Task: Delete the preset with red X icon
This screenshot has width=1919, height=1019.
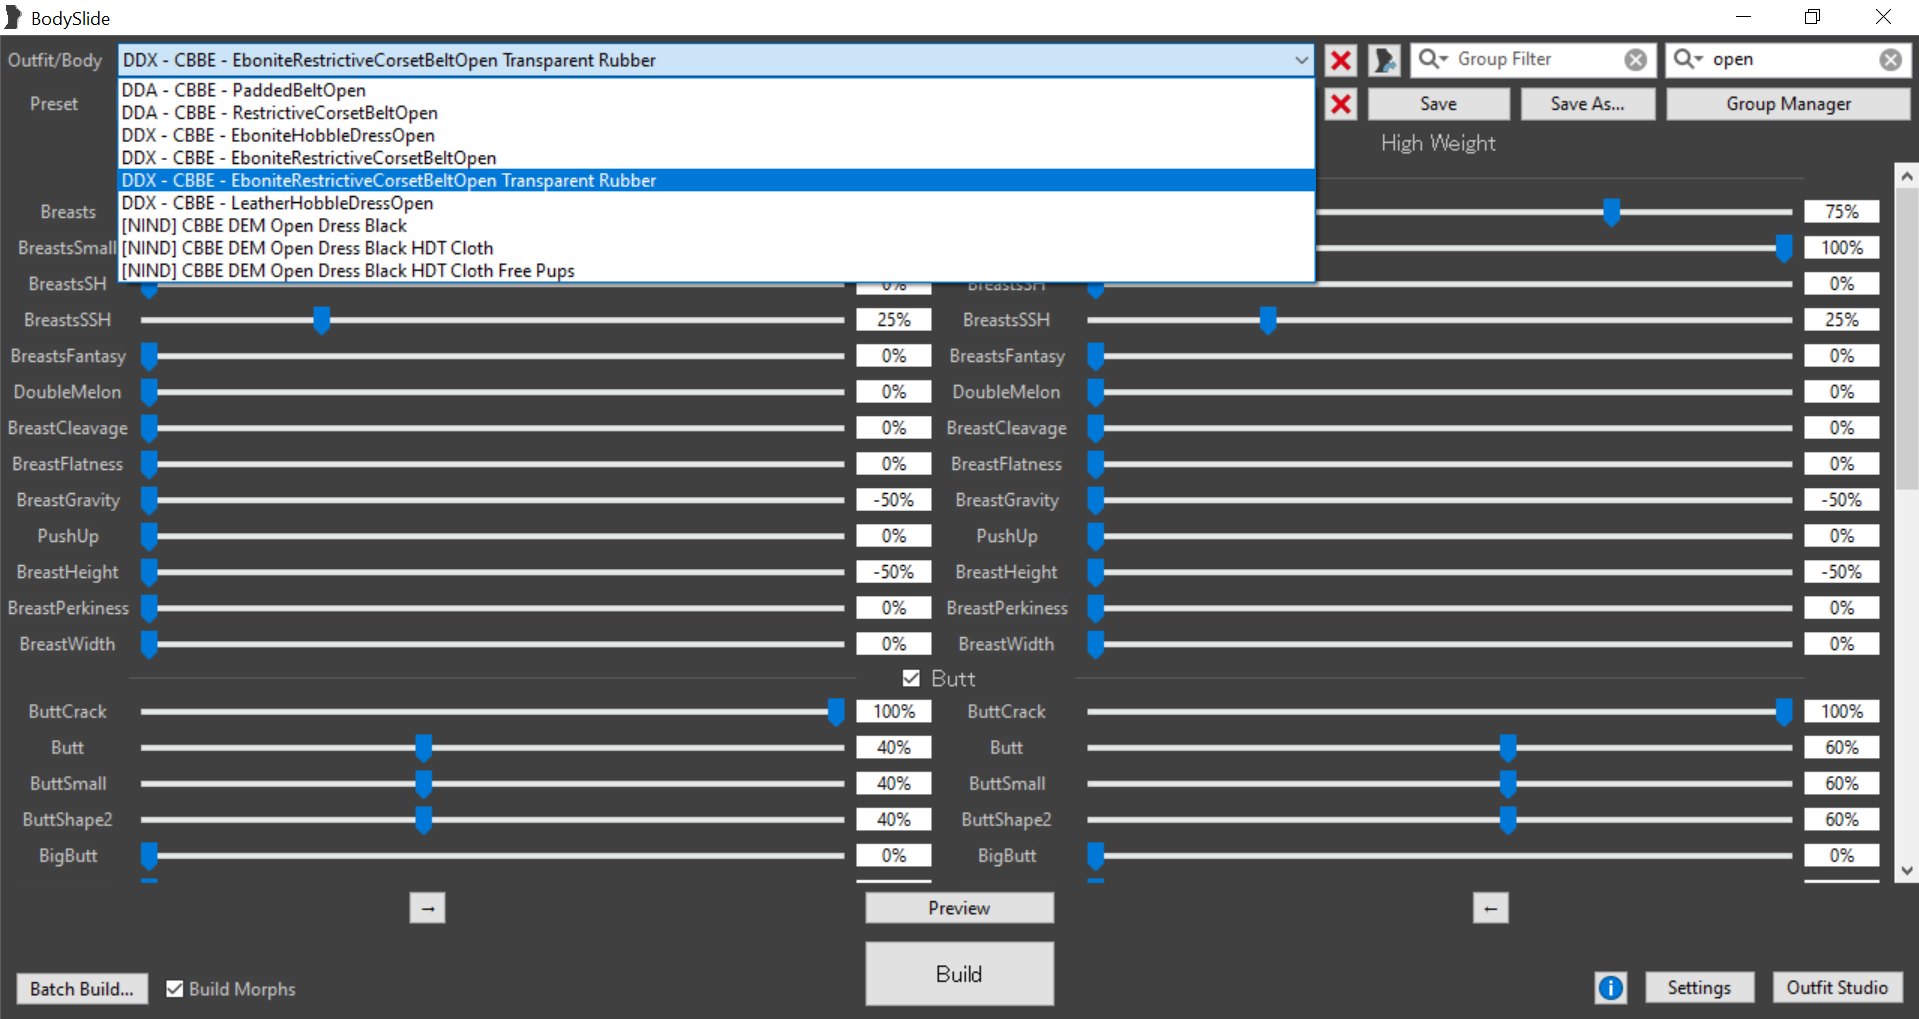Action: [1341, 104]
